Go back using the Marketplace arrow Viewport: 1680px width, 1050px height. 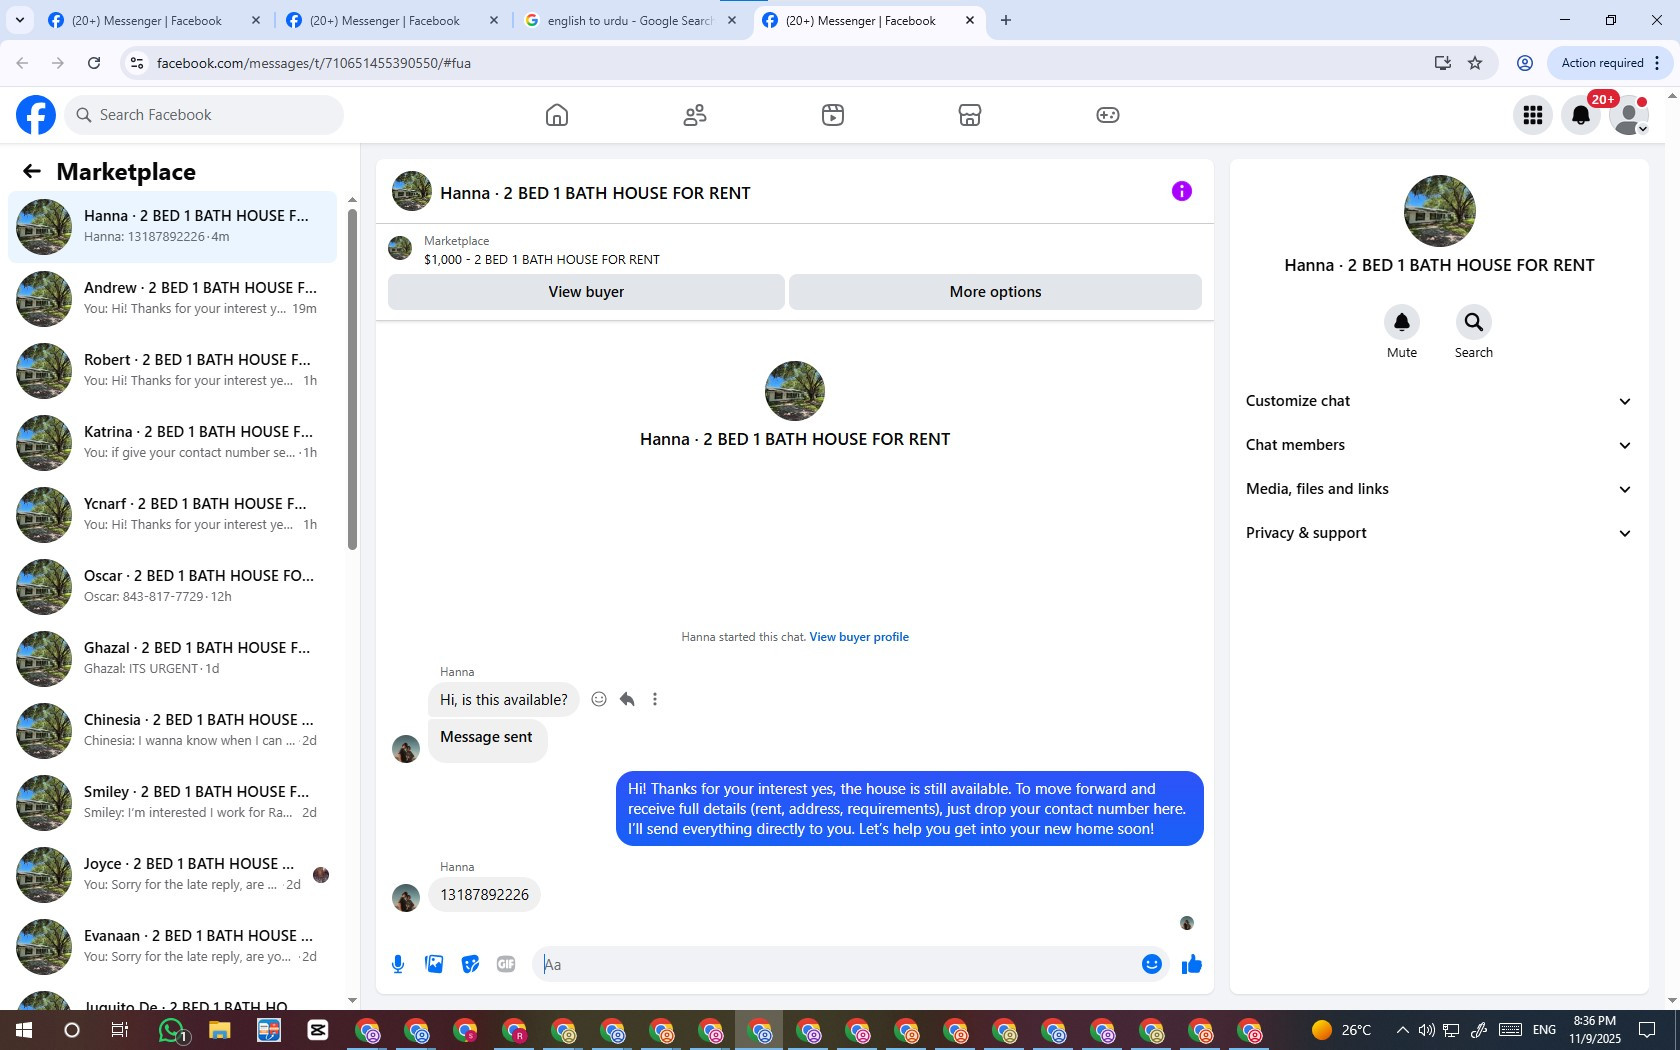click(32, 172)
